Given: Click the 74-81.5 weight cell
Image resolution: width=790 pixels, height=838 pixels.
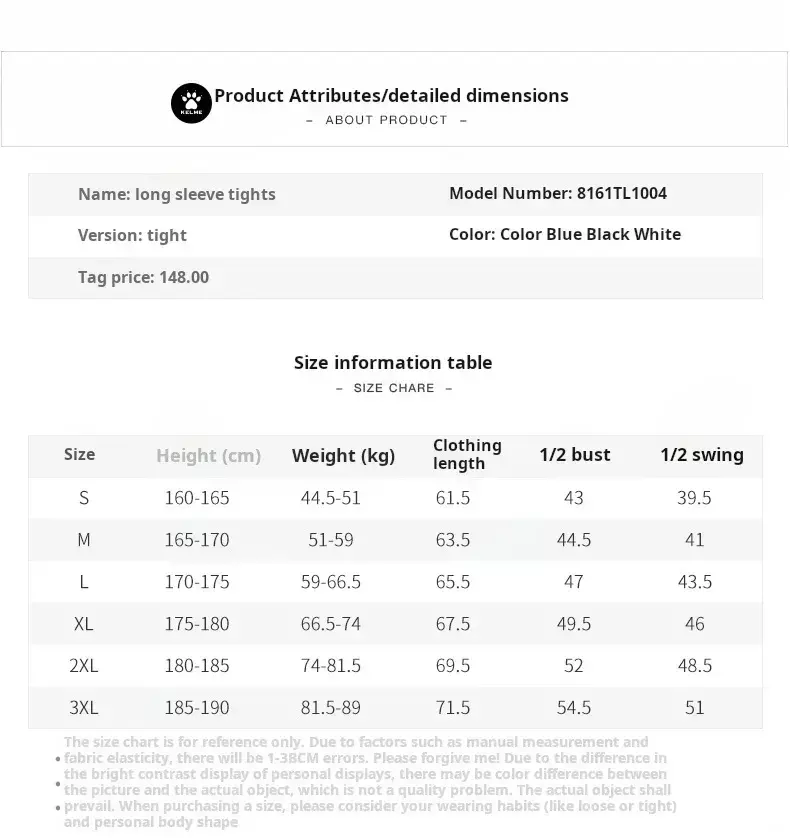Looking at the screenshot, I should [331, 666].
